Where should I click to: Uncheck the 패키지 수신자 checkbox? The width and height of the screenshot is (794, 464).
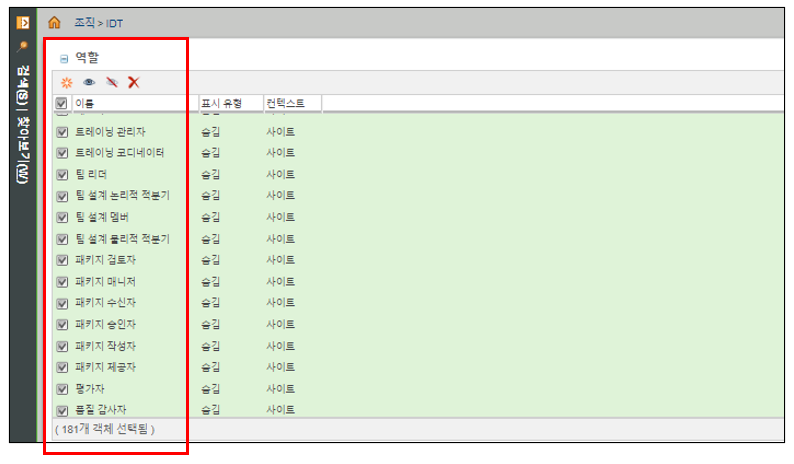tap(62, 303)
